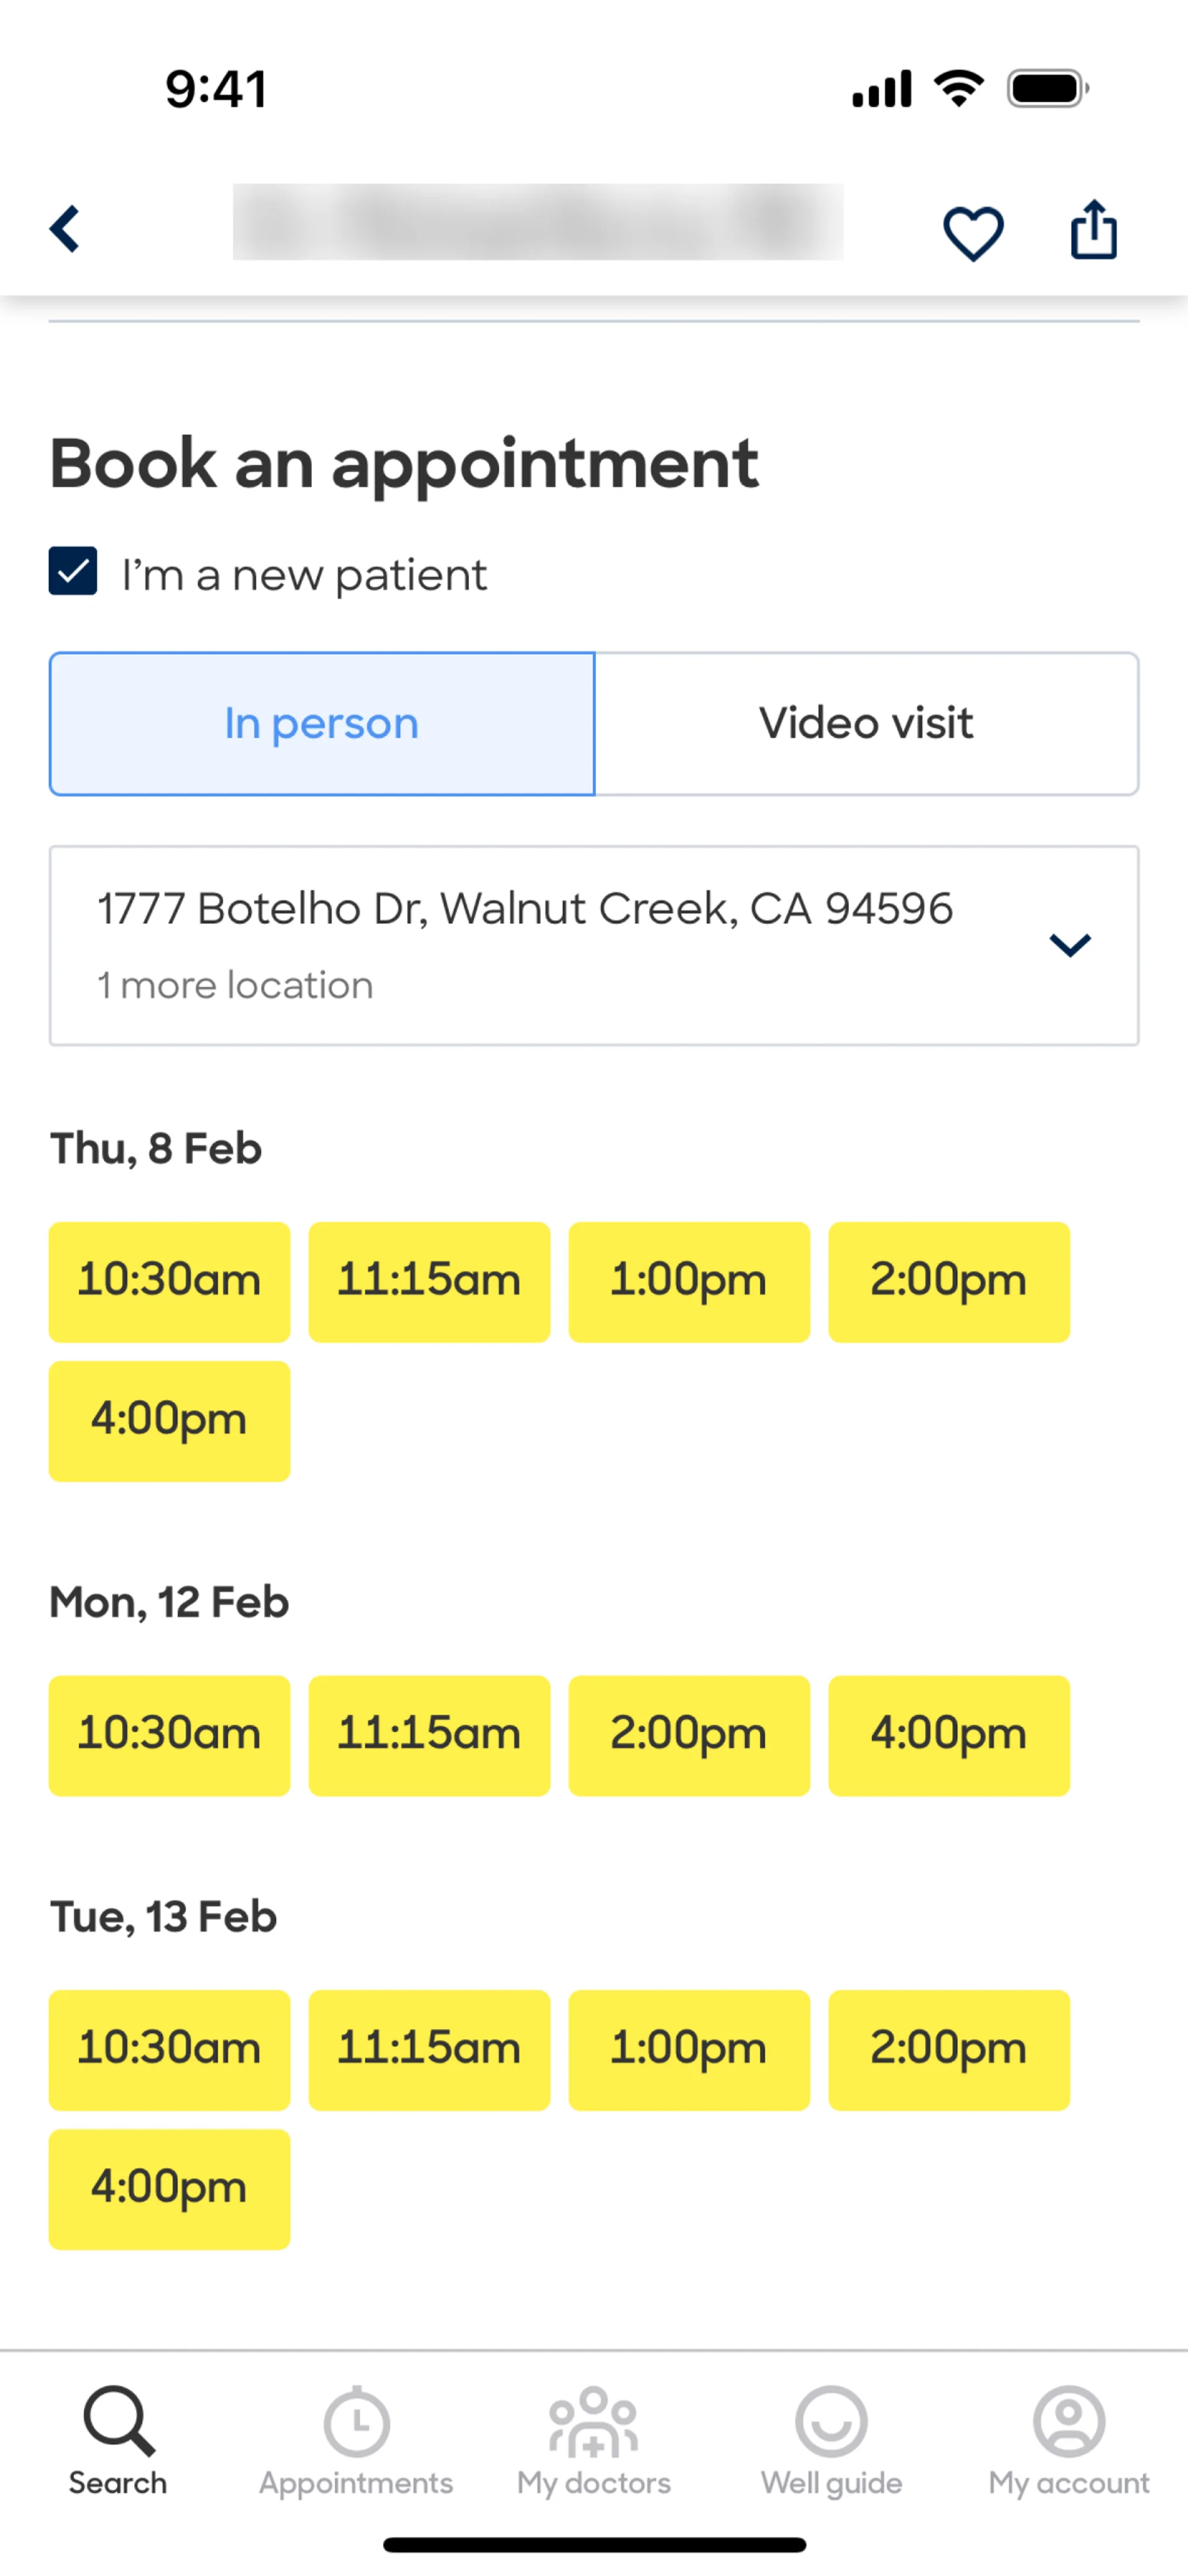Favorite this doctor with the heart icon
This screenshot has width=1188, height=2576.
click(973, 233)
